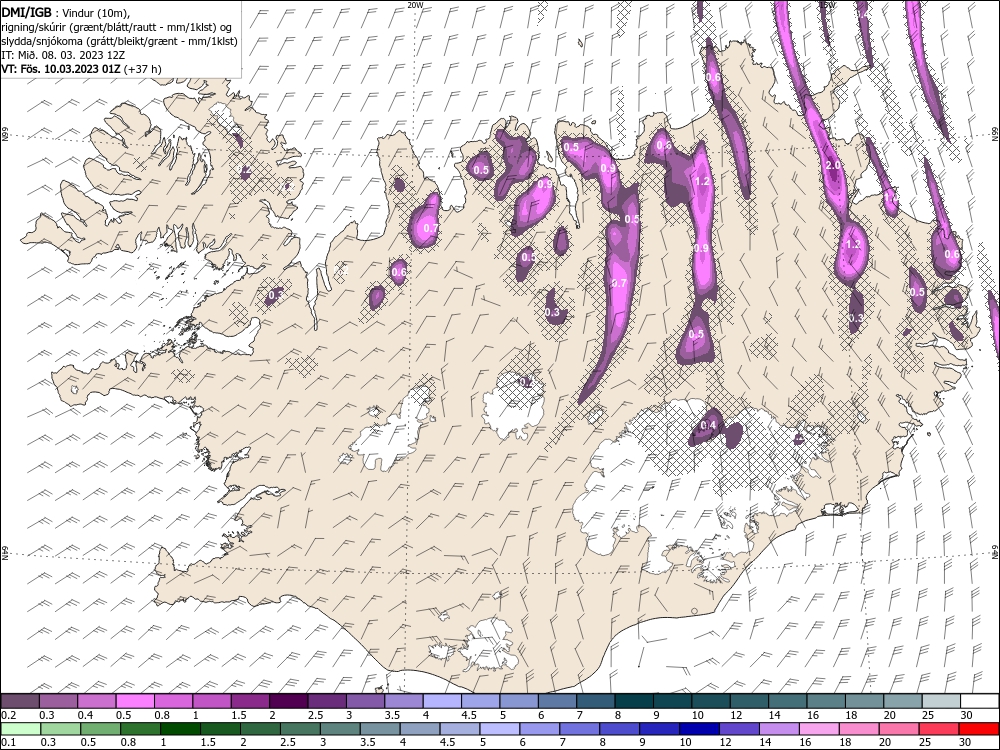The width and height of the screenshot is (1000, 750).
Task: Click the 'DMI/IGB' title text
Action: click(x=27, y=12)
